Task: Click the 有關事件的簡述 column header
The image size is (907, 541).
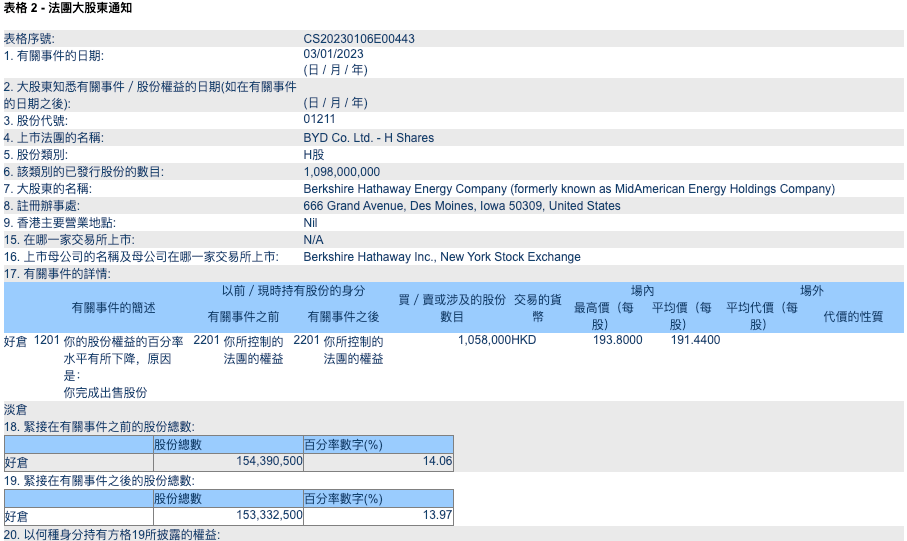Action: tap(113, 308)
